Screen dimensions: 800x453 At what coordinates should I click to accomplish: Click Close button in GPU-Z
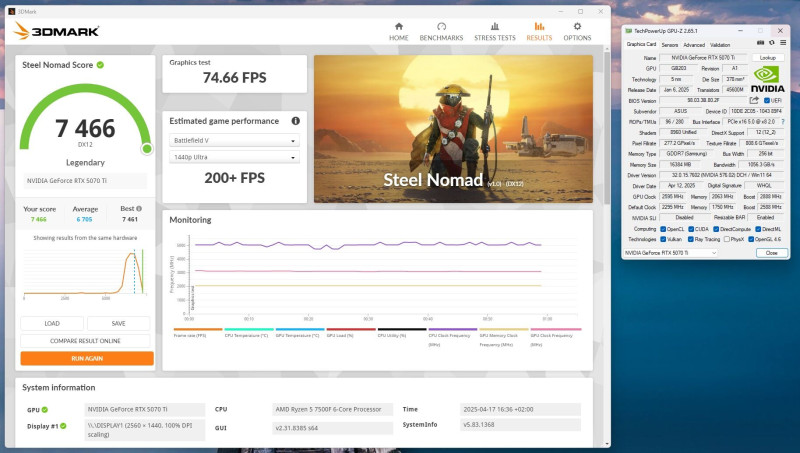[771, 253]
